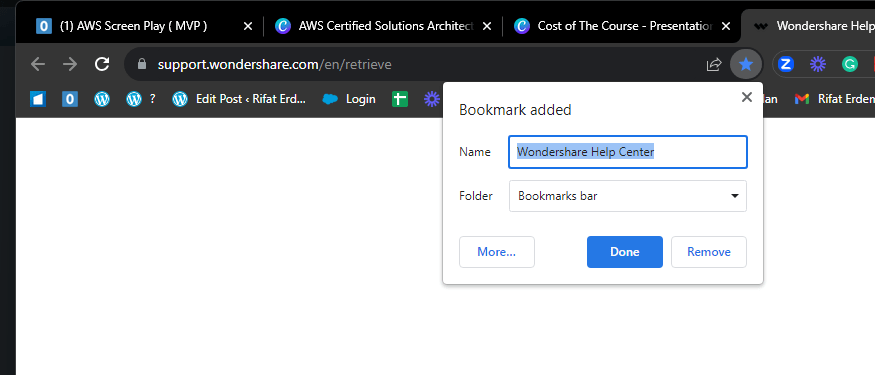This screenshot has width=875, height=375.
Task: Click the Done button
Action: click(624, 252)
